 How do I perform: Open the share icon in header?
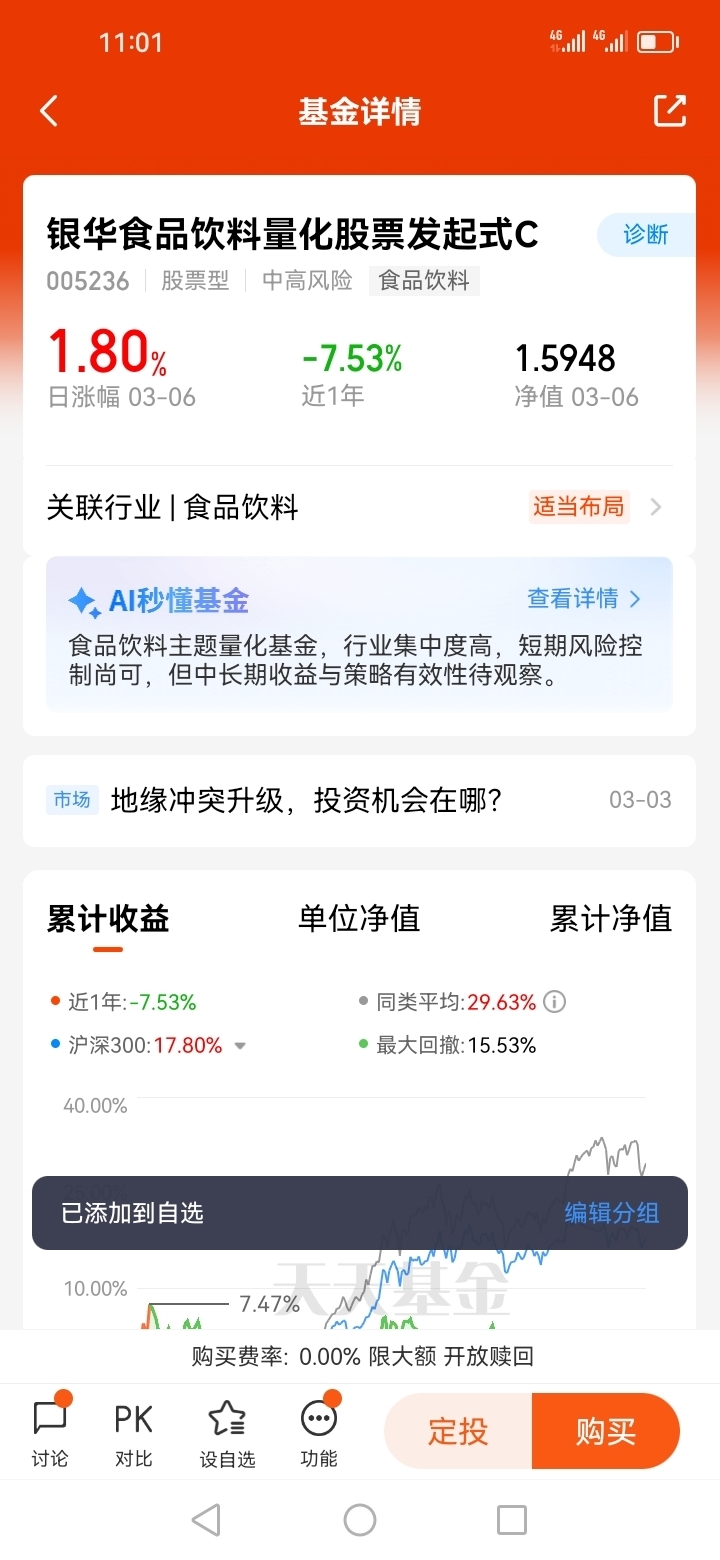pos(670,111)
